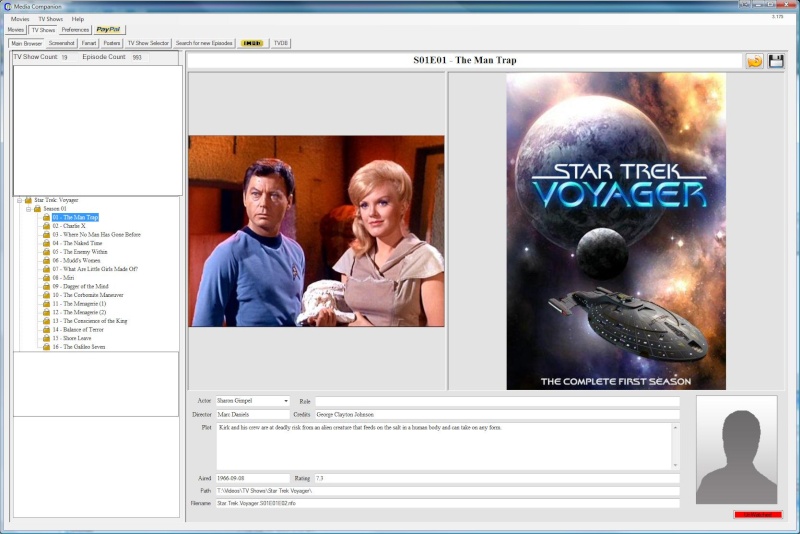Viewport: 800px width, 534px height.
Task: Click the TV Show Count value 19
Action: [64, 58]
